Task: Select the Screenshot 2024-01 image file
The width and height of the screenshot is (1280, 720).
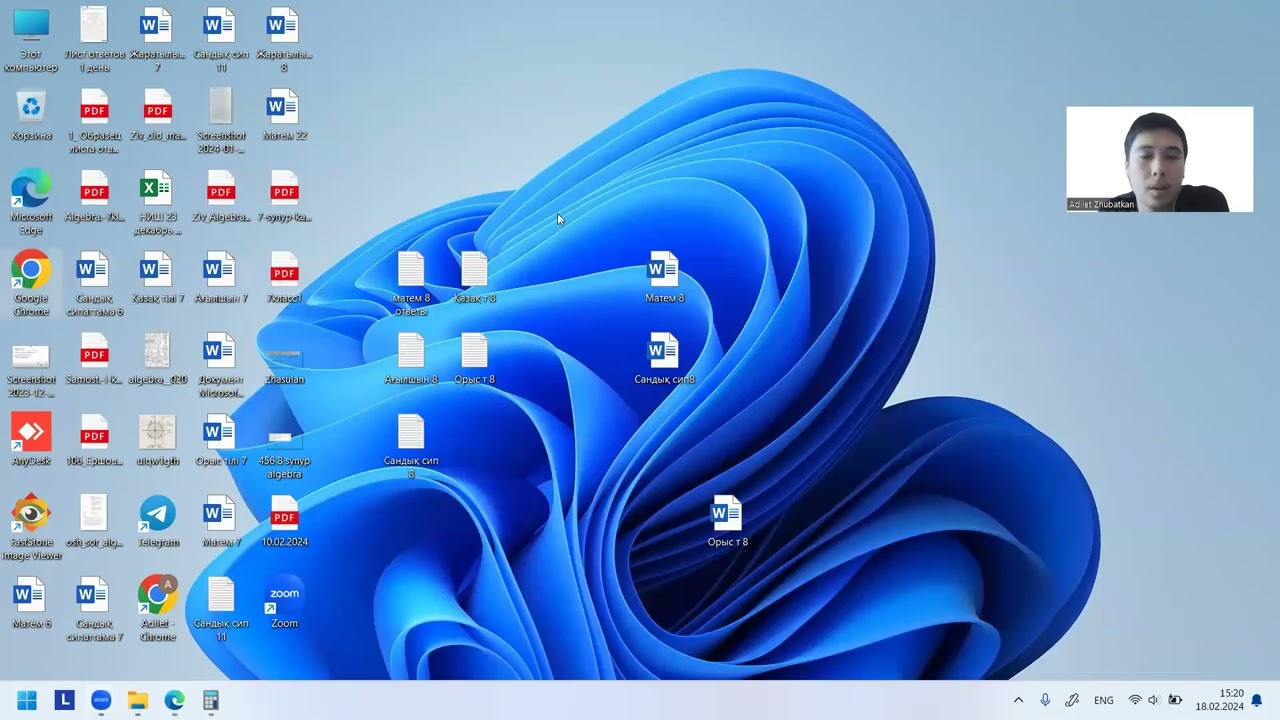Action: point(221,121)
